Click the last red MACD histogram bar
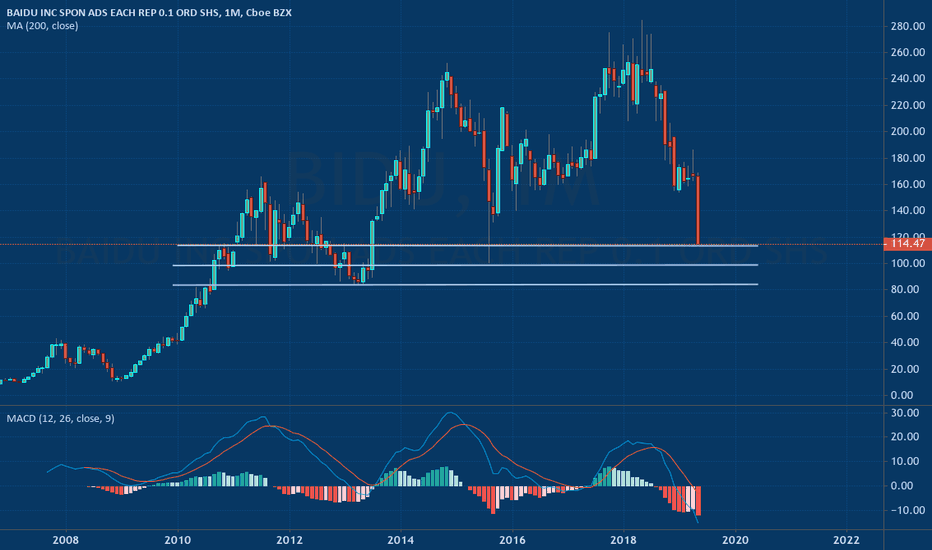Screen dimensions: 932x550 698,501
